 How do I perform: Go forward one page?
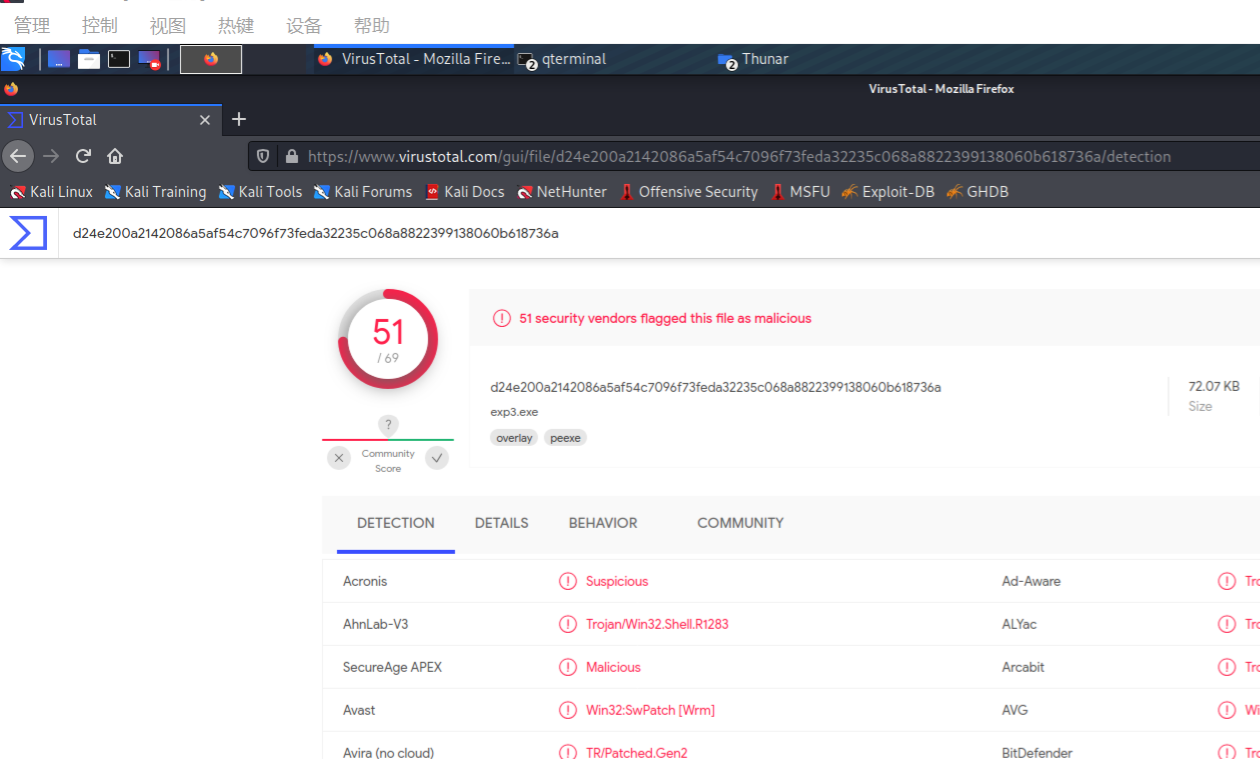(x=51, y=156)
